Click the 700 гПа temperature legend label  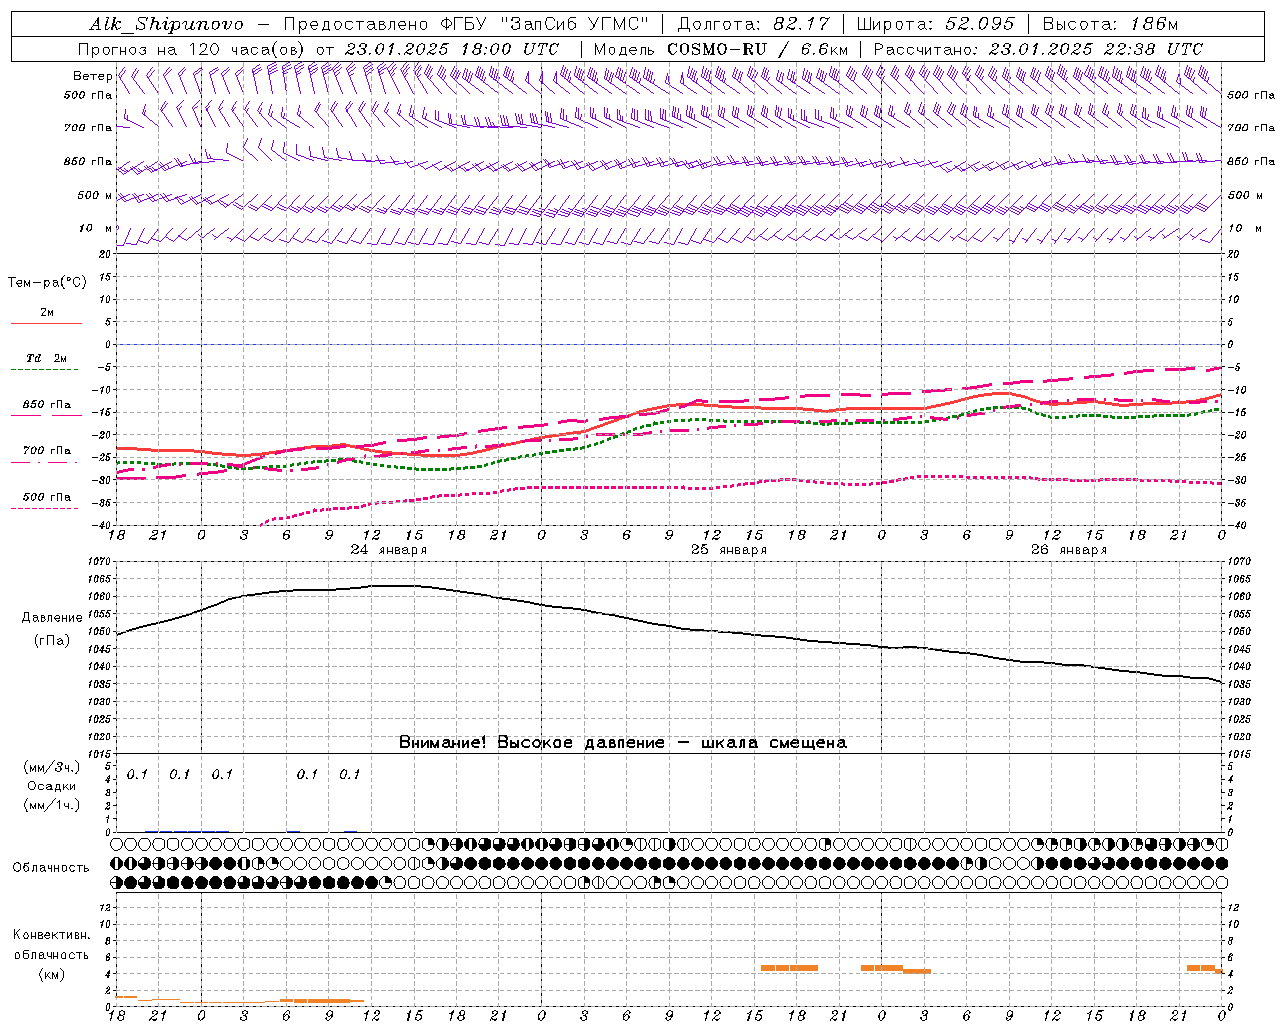(47, 451)
